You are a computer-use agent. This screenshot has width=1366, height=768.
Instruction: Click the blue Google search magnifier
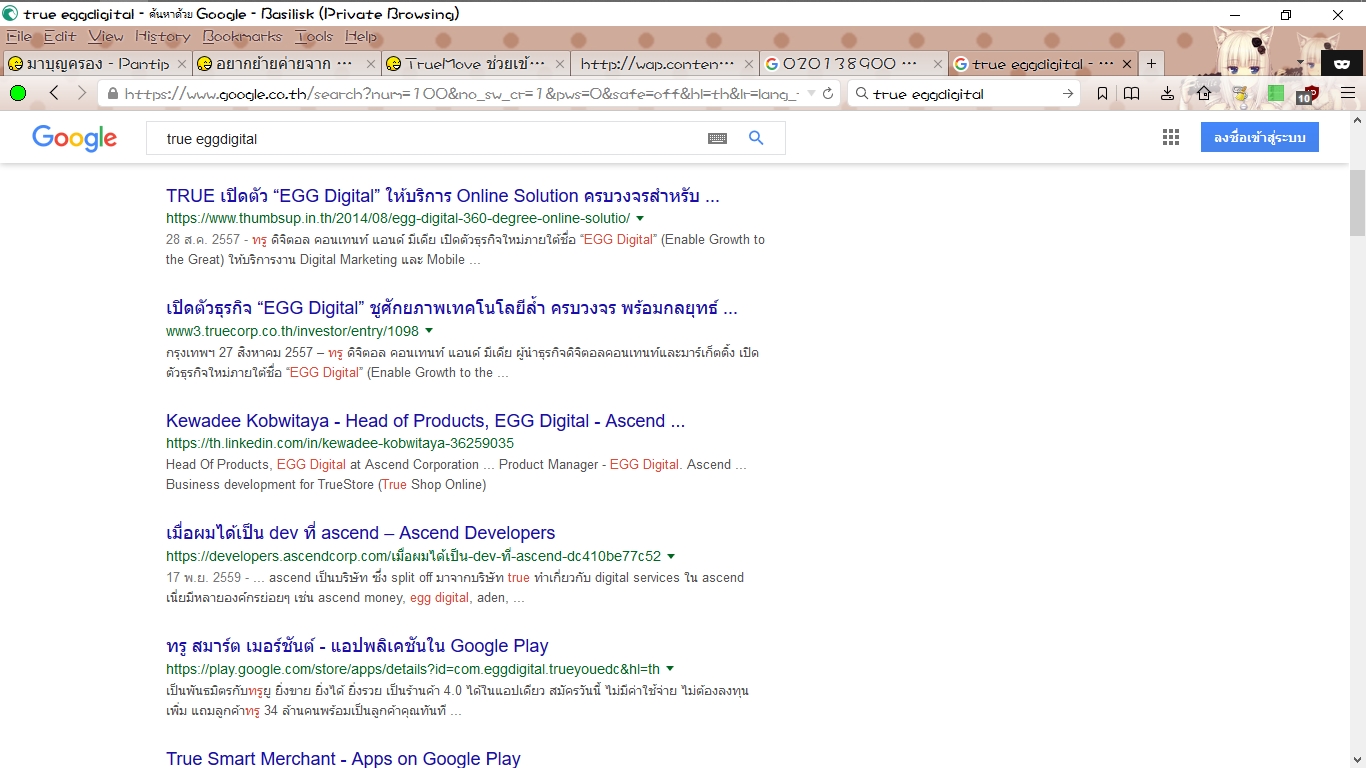756,138
